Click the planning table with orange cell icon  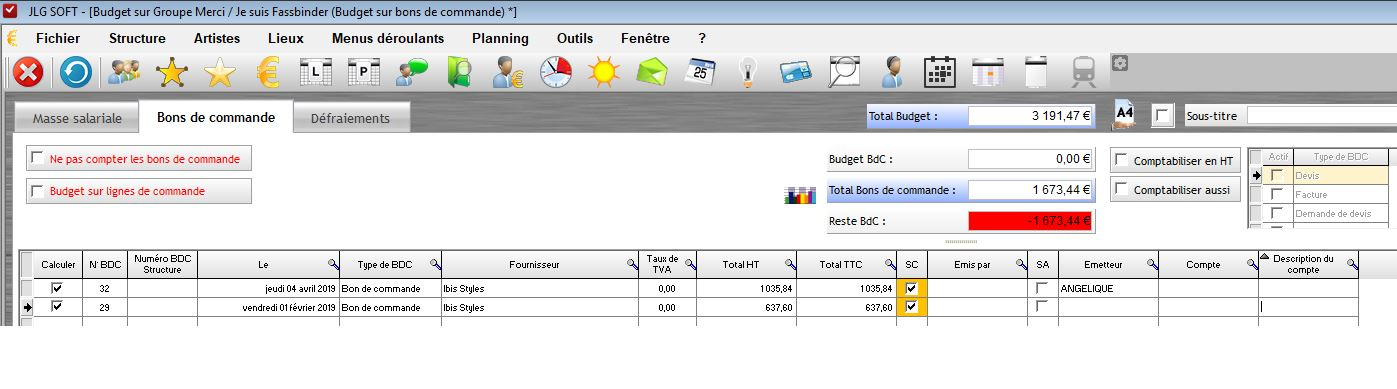(987, 72)
